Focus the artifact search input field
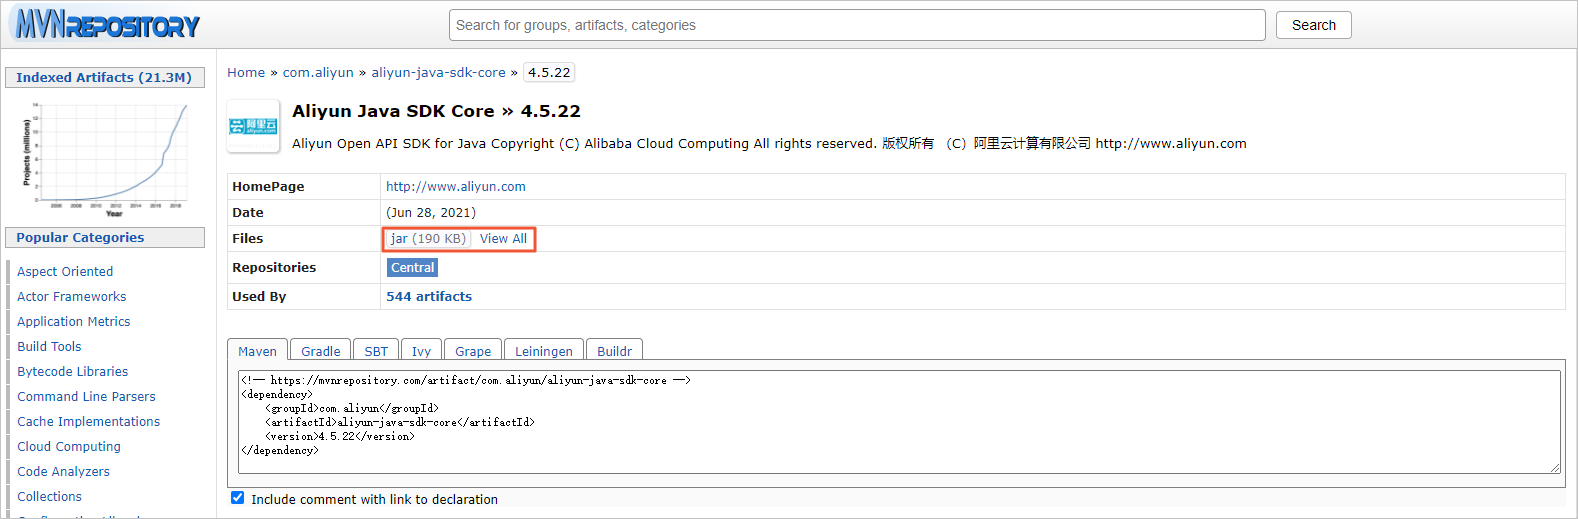 coord(856,25)
